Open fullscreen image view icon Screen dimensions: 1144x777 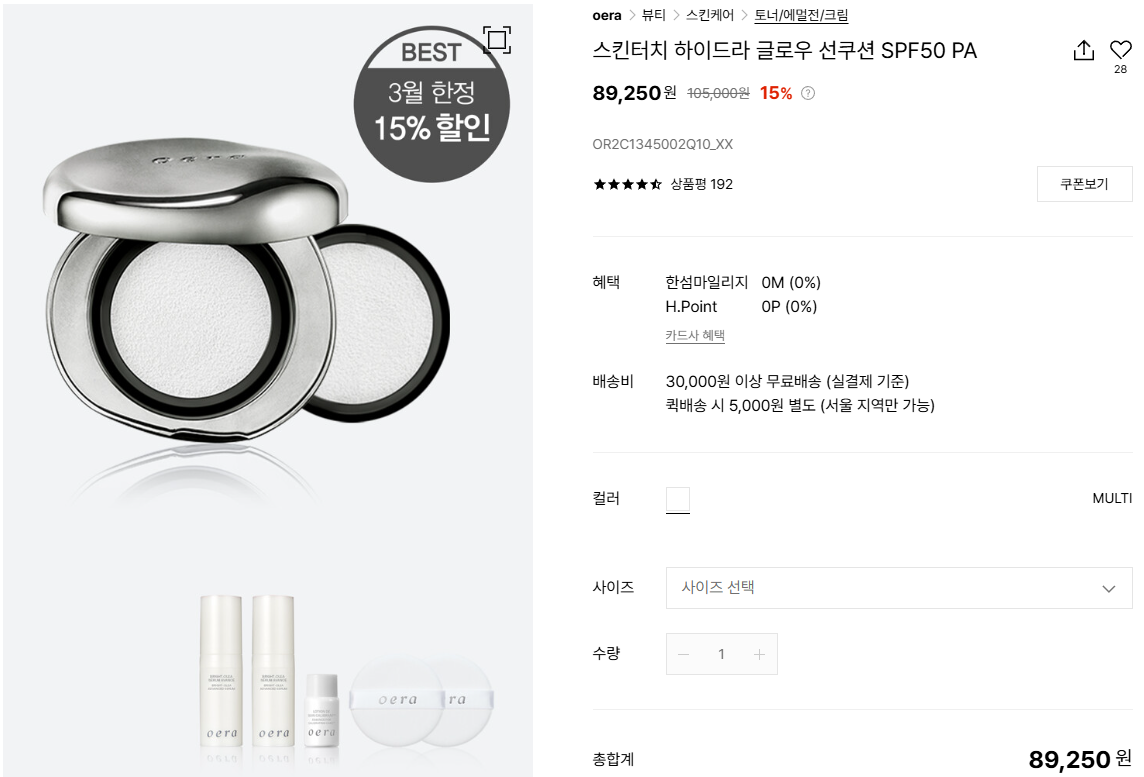tap(497, 39)
